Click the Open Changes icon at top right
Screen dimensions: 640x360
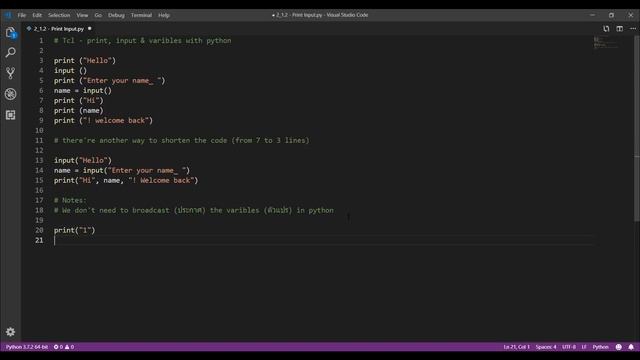(x=606, y=29)
